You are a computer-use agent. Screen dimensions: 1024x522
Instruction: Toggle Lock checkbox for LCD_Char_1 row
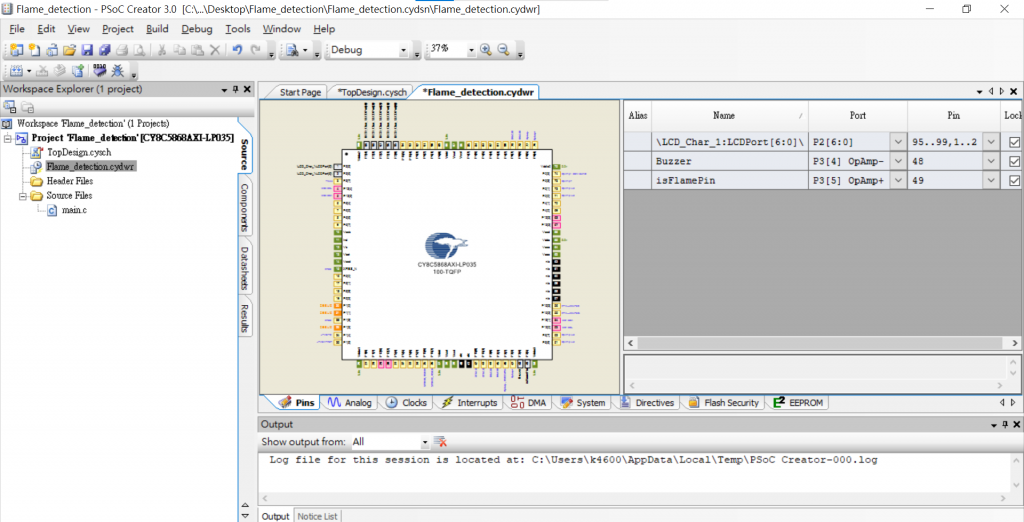pos(1014,142)
